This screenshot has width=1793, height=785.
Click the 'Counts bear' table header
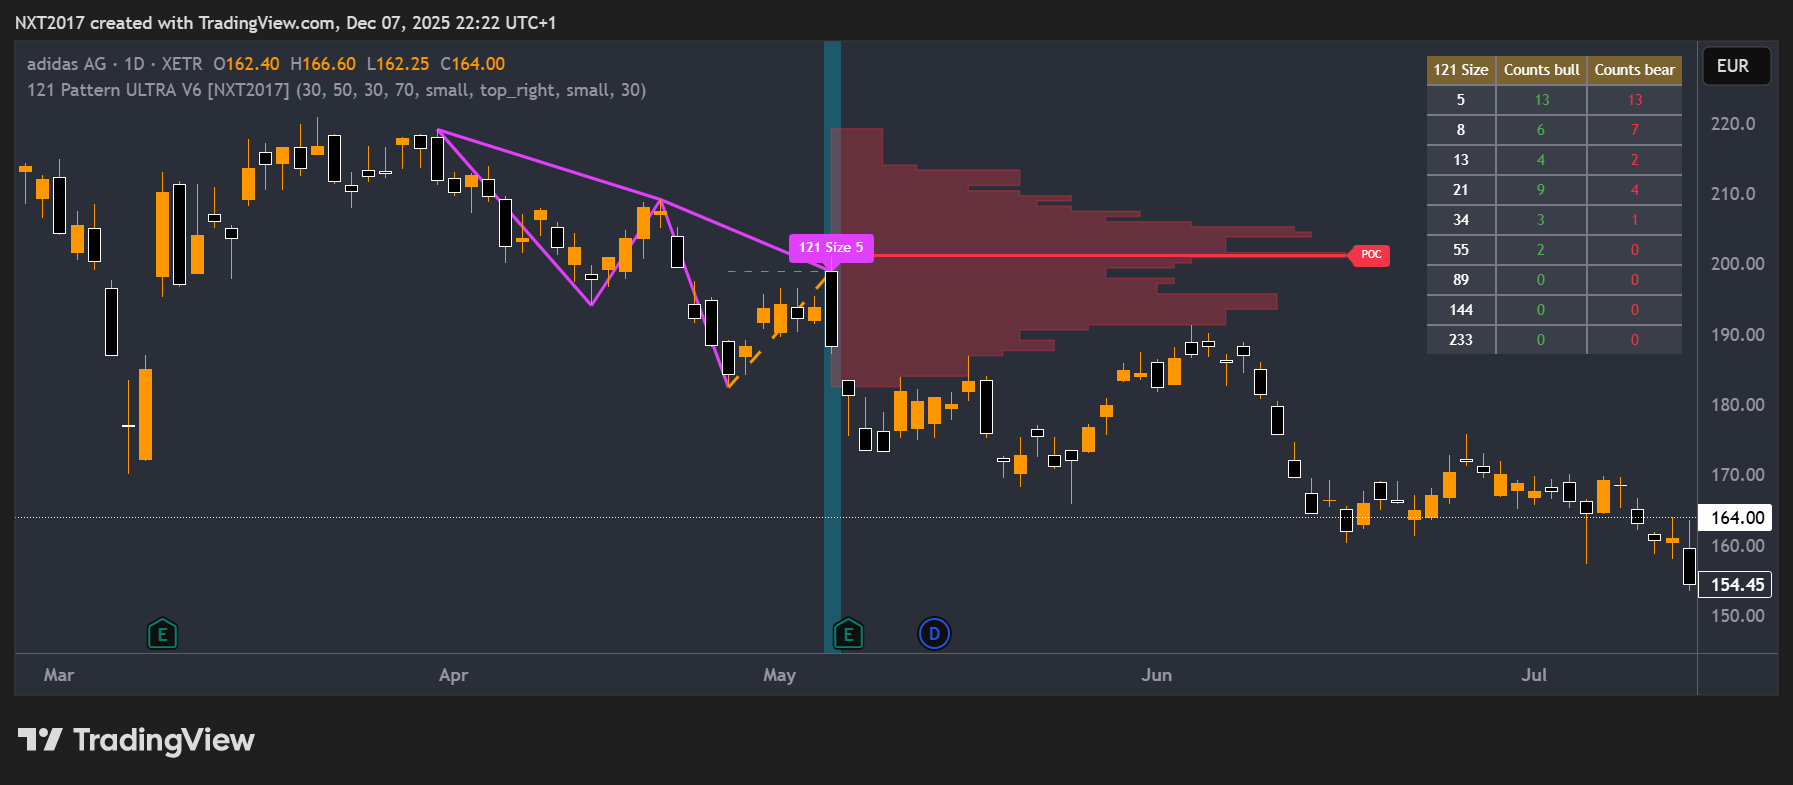pyautogui.click(x=1634, y=70)
